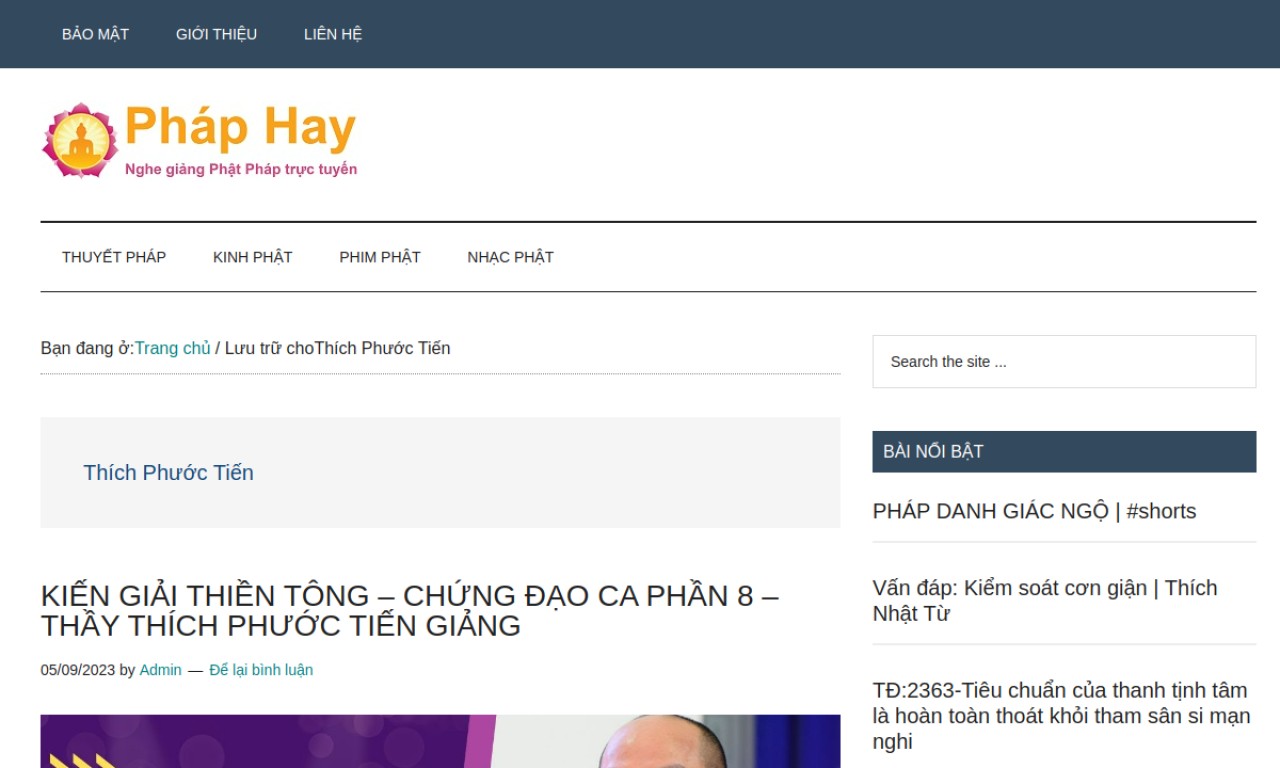Click the Pháp Hay site title text
This screenshot has height=768, width=1280.
tap(241, 128)
